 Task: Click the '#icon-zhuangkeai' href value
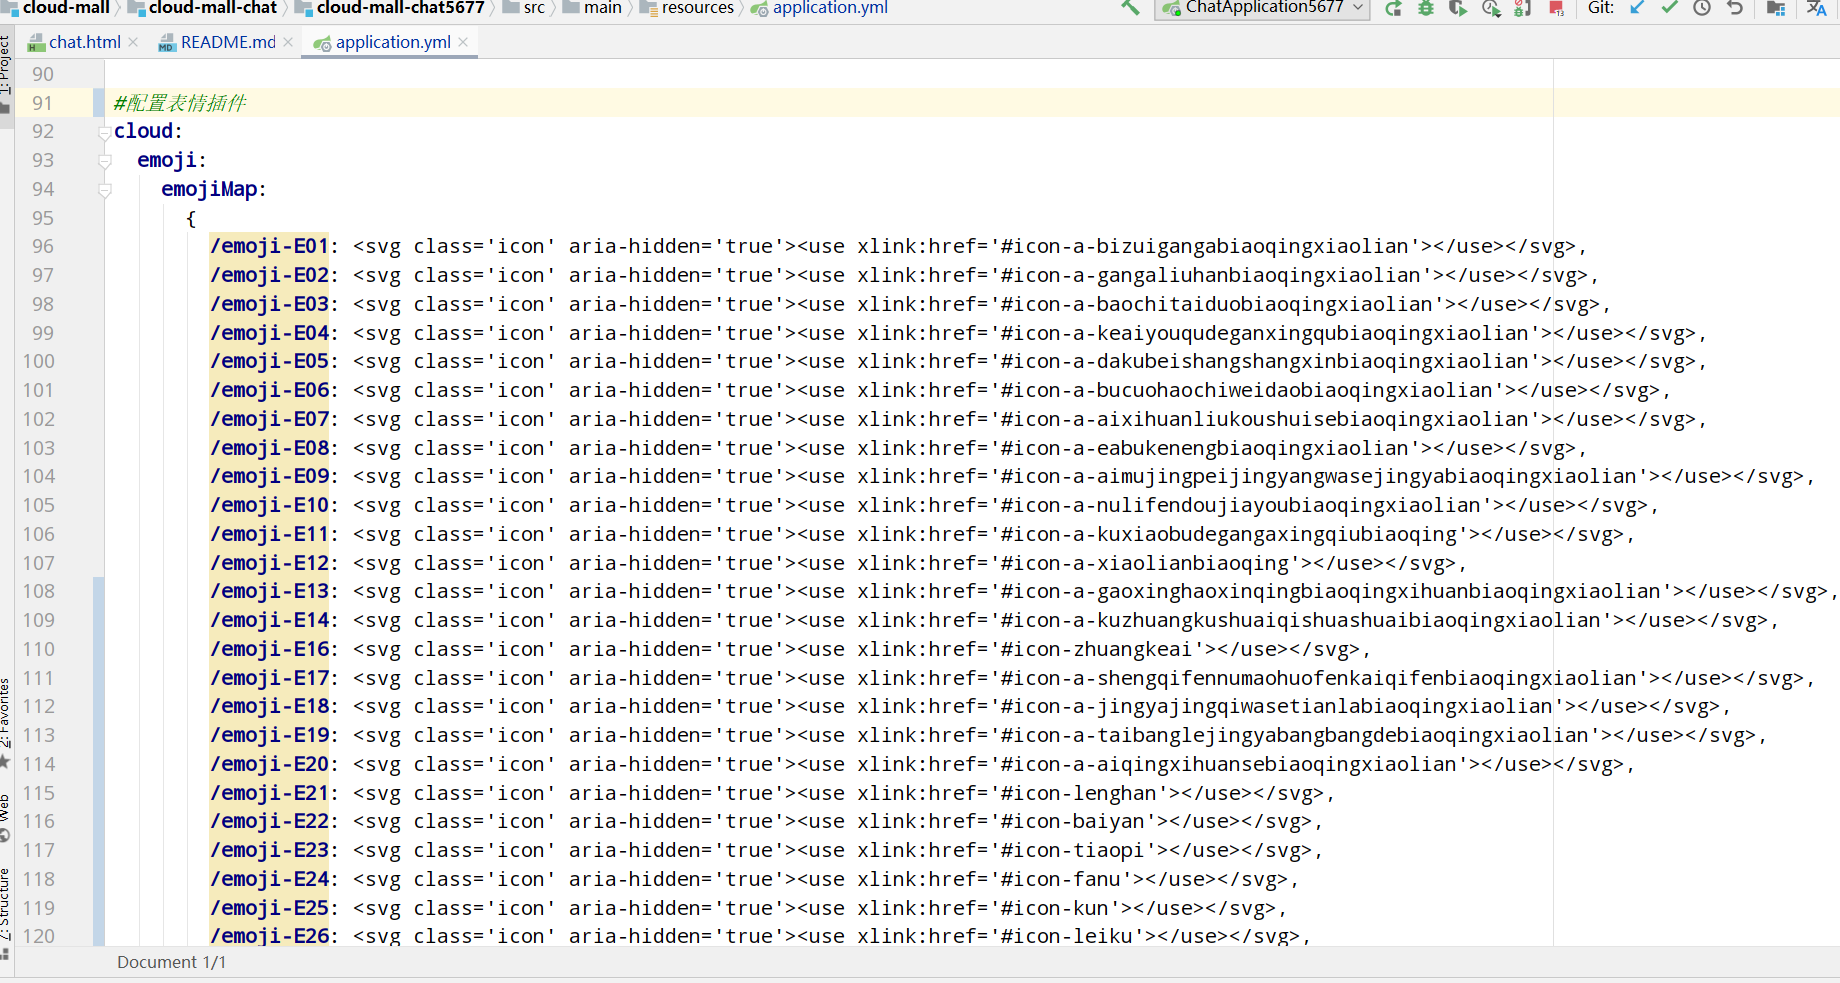[x=1096, y=649]
